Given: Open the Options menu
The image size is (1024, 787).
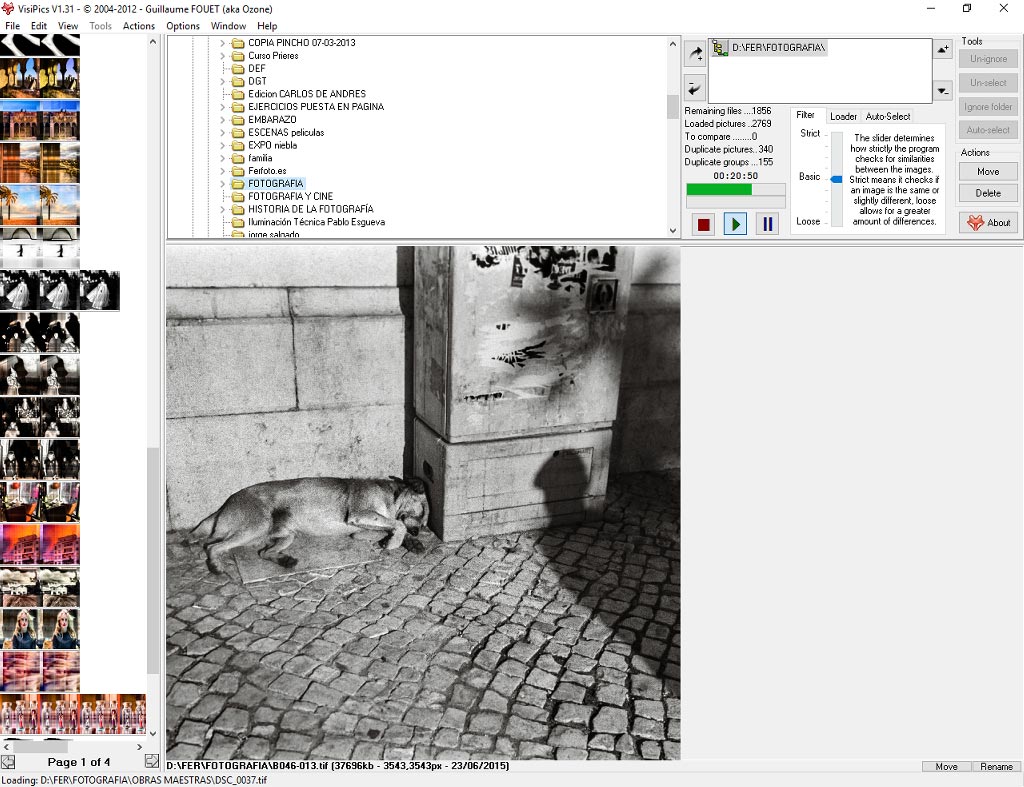Looking at the screenshot, I should coord(183,26).
